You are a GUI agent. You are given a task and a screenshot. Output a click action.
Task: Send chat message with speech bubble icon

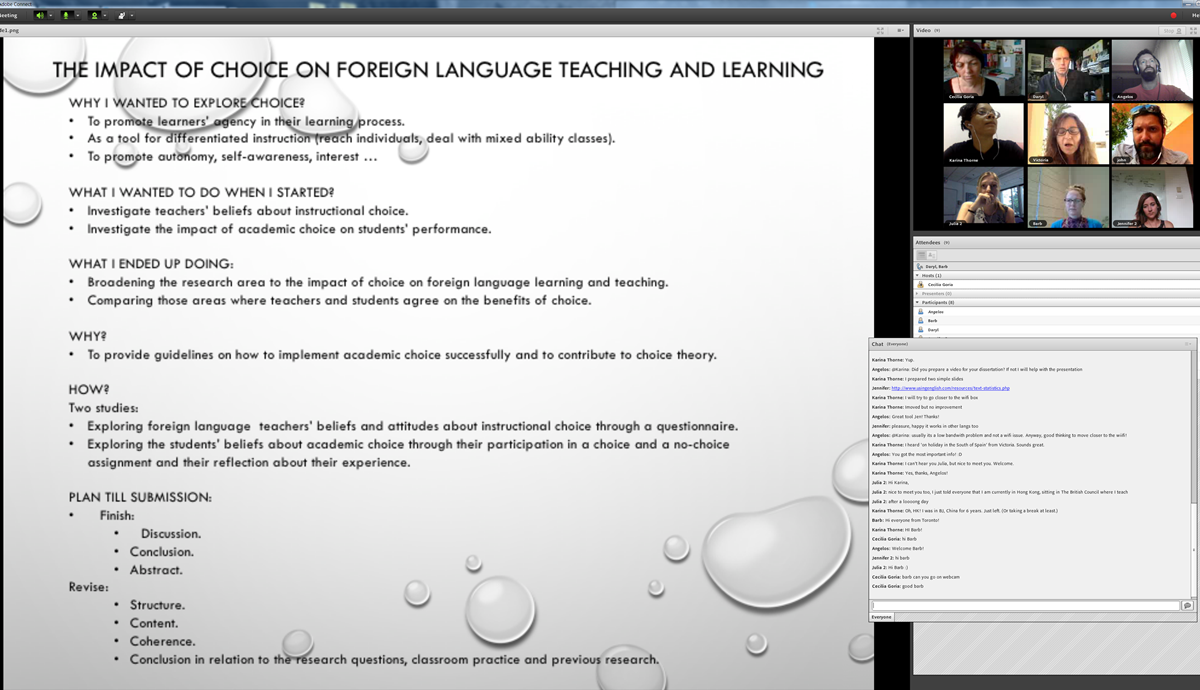[1187, 606]
